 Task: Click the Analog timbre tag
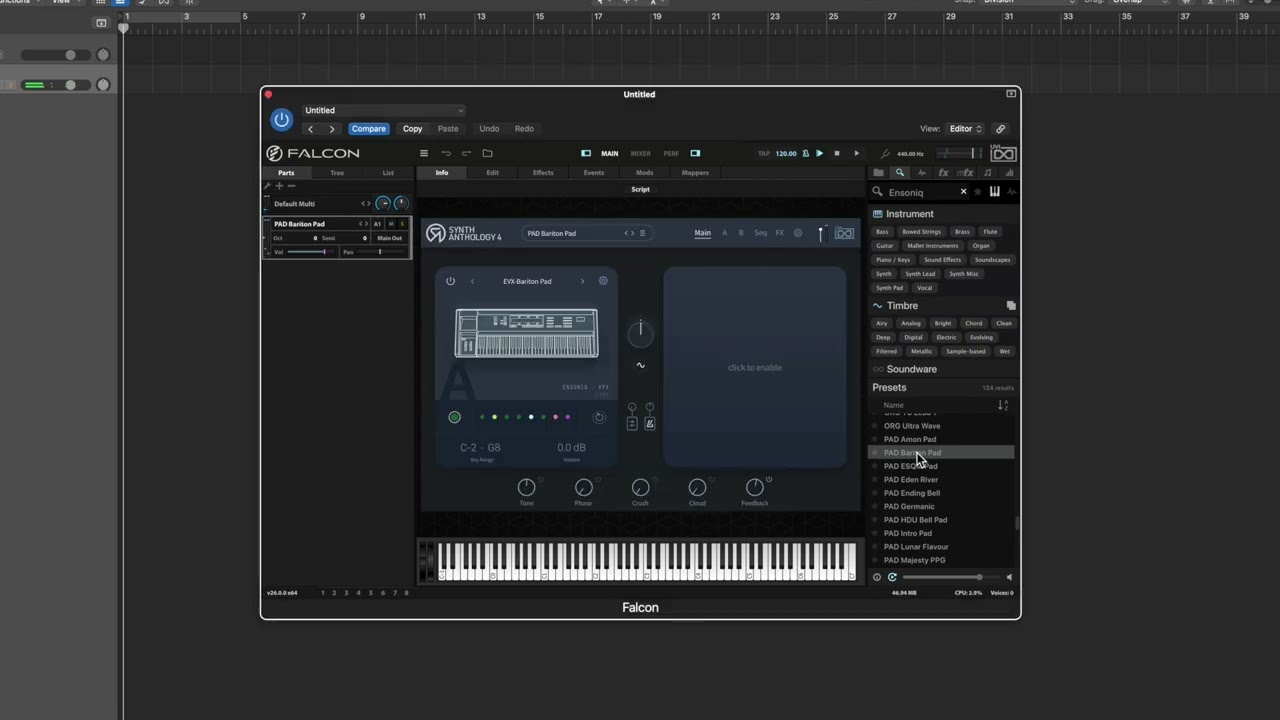(x=910, y=323)
